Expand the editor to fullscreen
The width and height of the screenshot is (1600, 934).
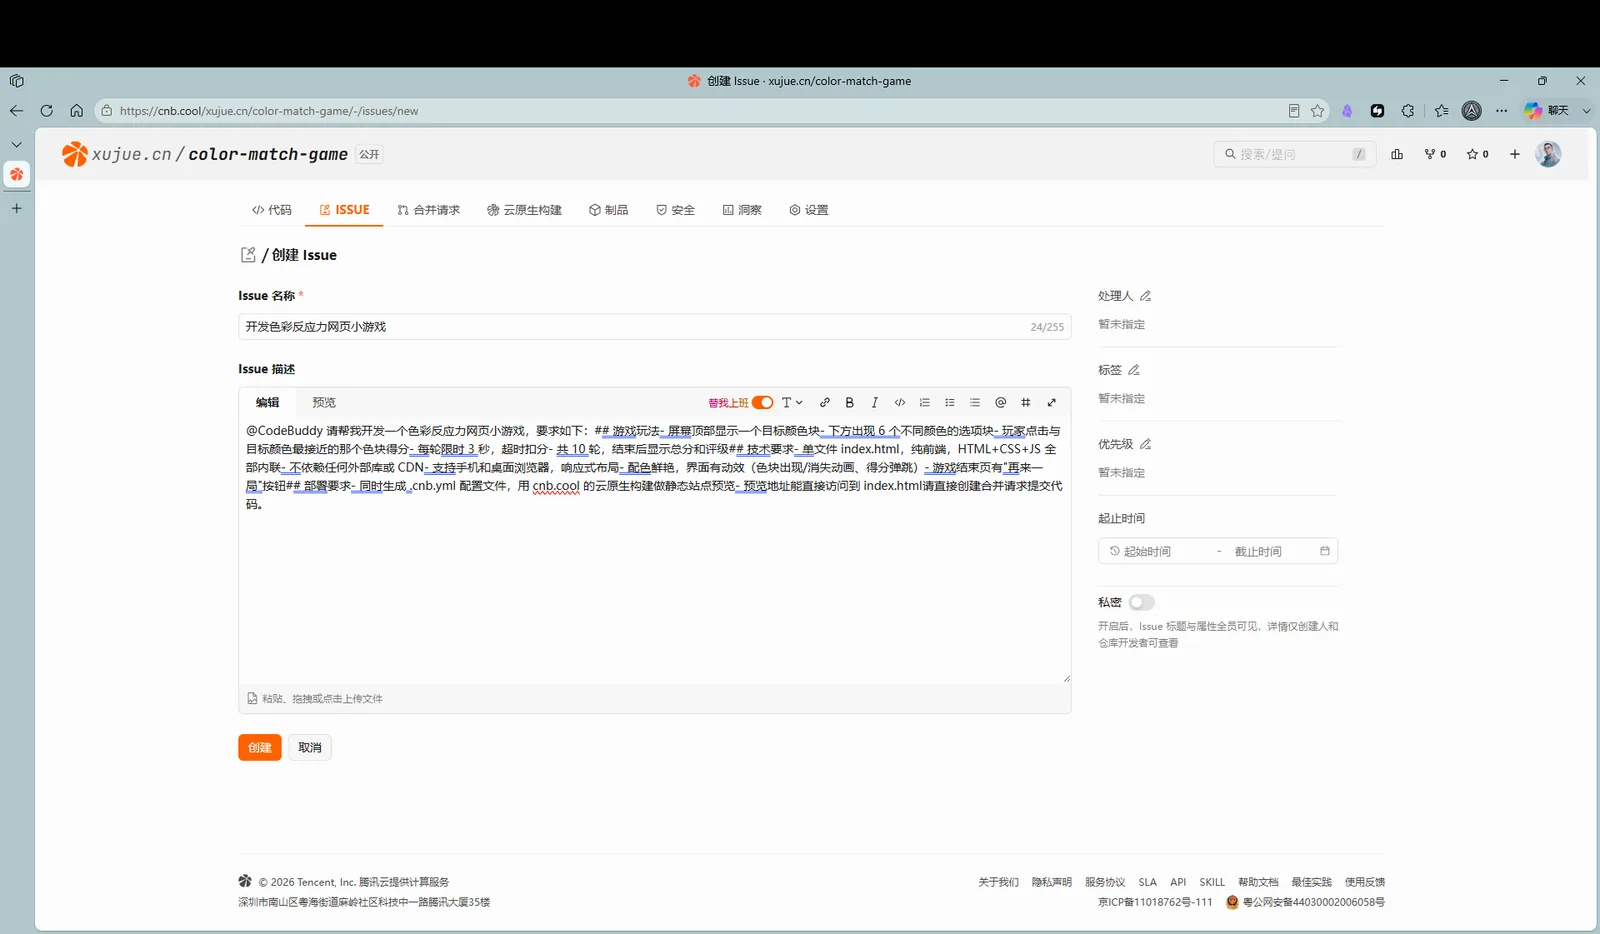(x=1052, y=403)
